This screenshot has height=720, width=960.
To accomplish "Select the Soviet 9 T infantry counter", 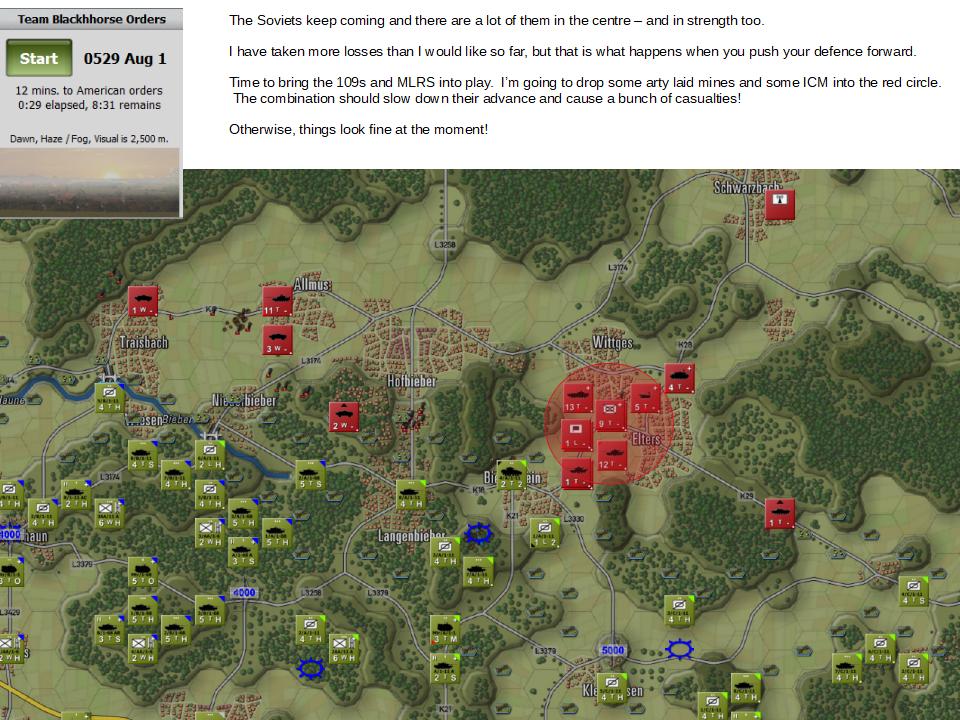I will [x=610, y=414].
